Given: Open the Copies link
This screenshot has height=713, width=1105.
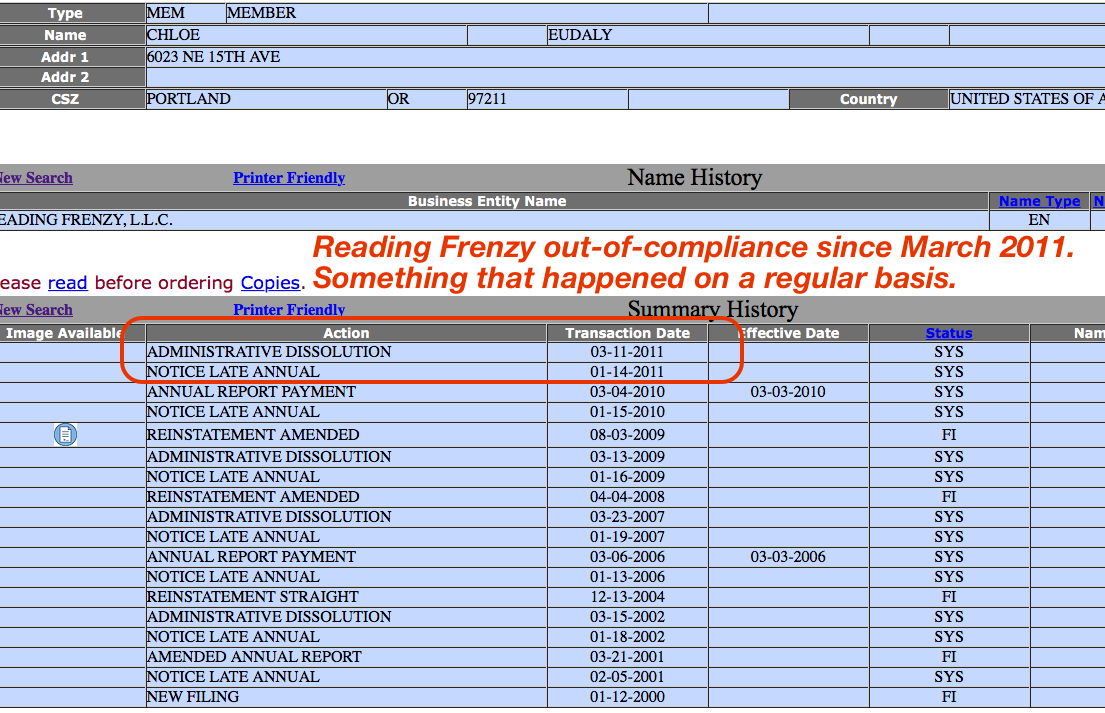Looking at the screenshot, I should click(271, 283).
